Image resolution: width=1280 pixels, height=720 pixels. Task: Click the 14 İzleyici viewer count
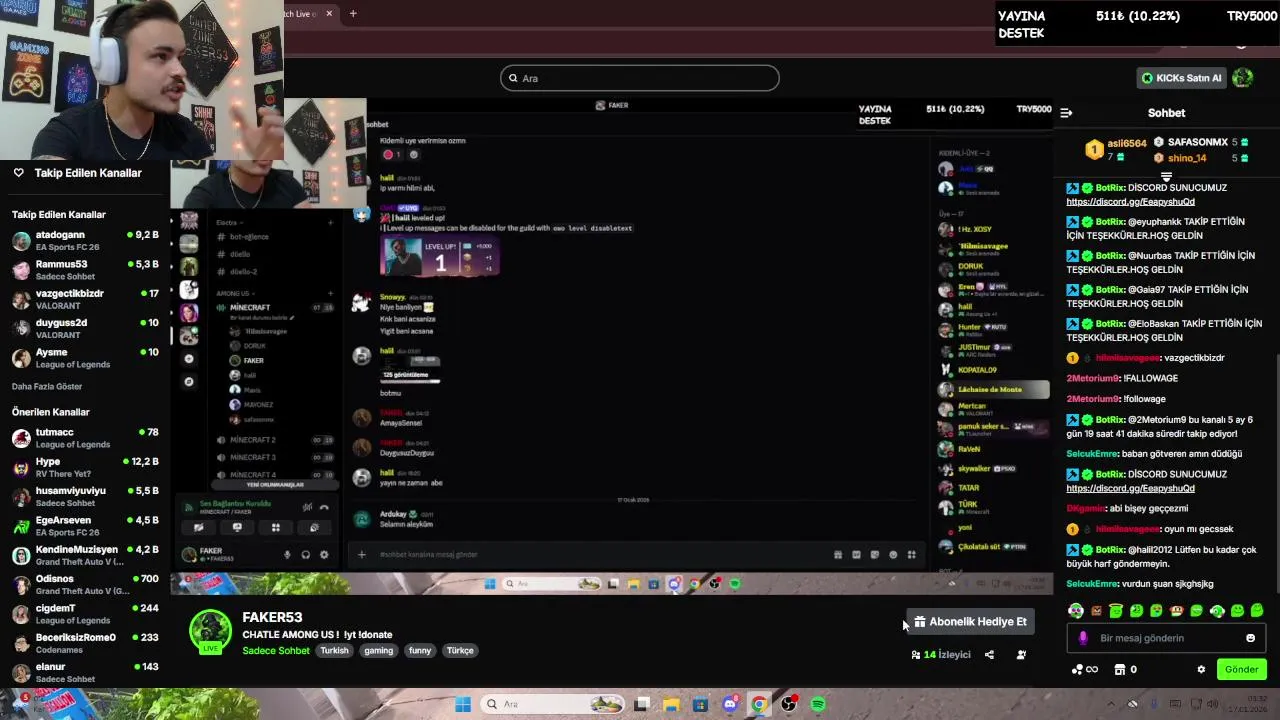[x=940, y=655]
